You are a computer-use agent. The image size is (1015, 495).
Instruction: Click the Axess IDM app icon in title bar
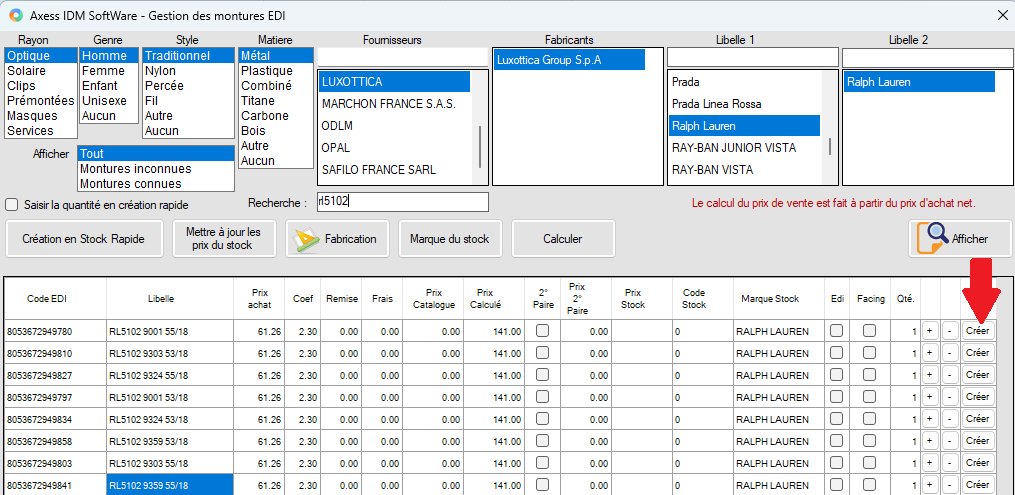coord(15,14)
